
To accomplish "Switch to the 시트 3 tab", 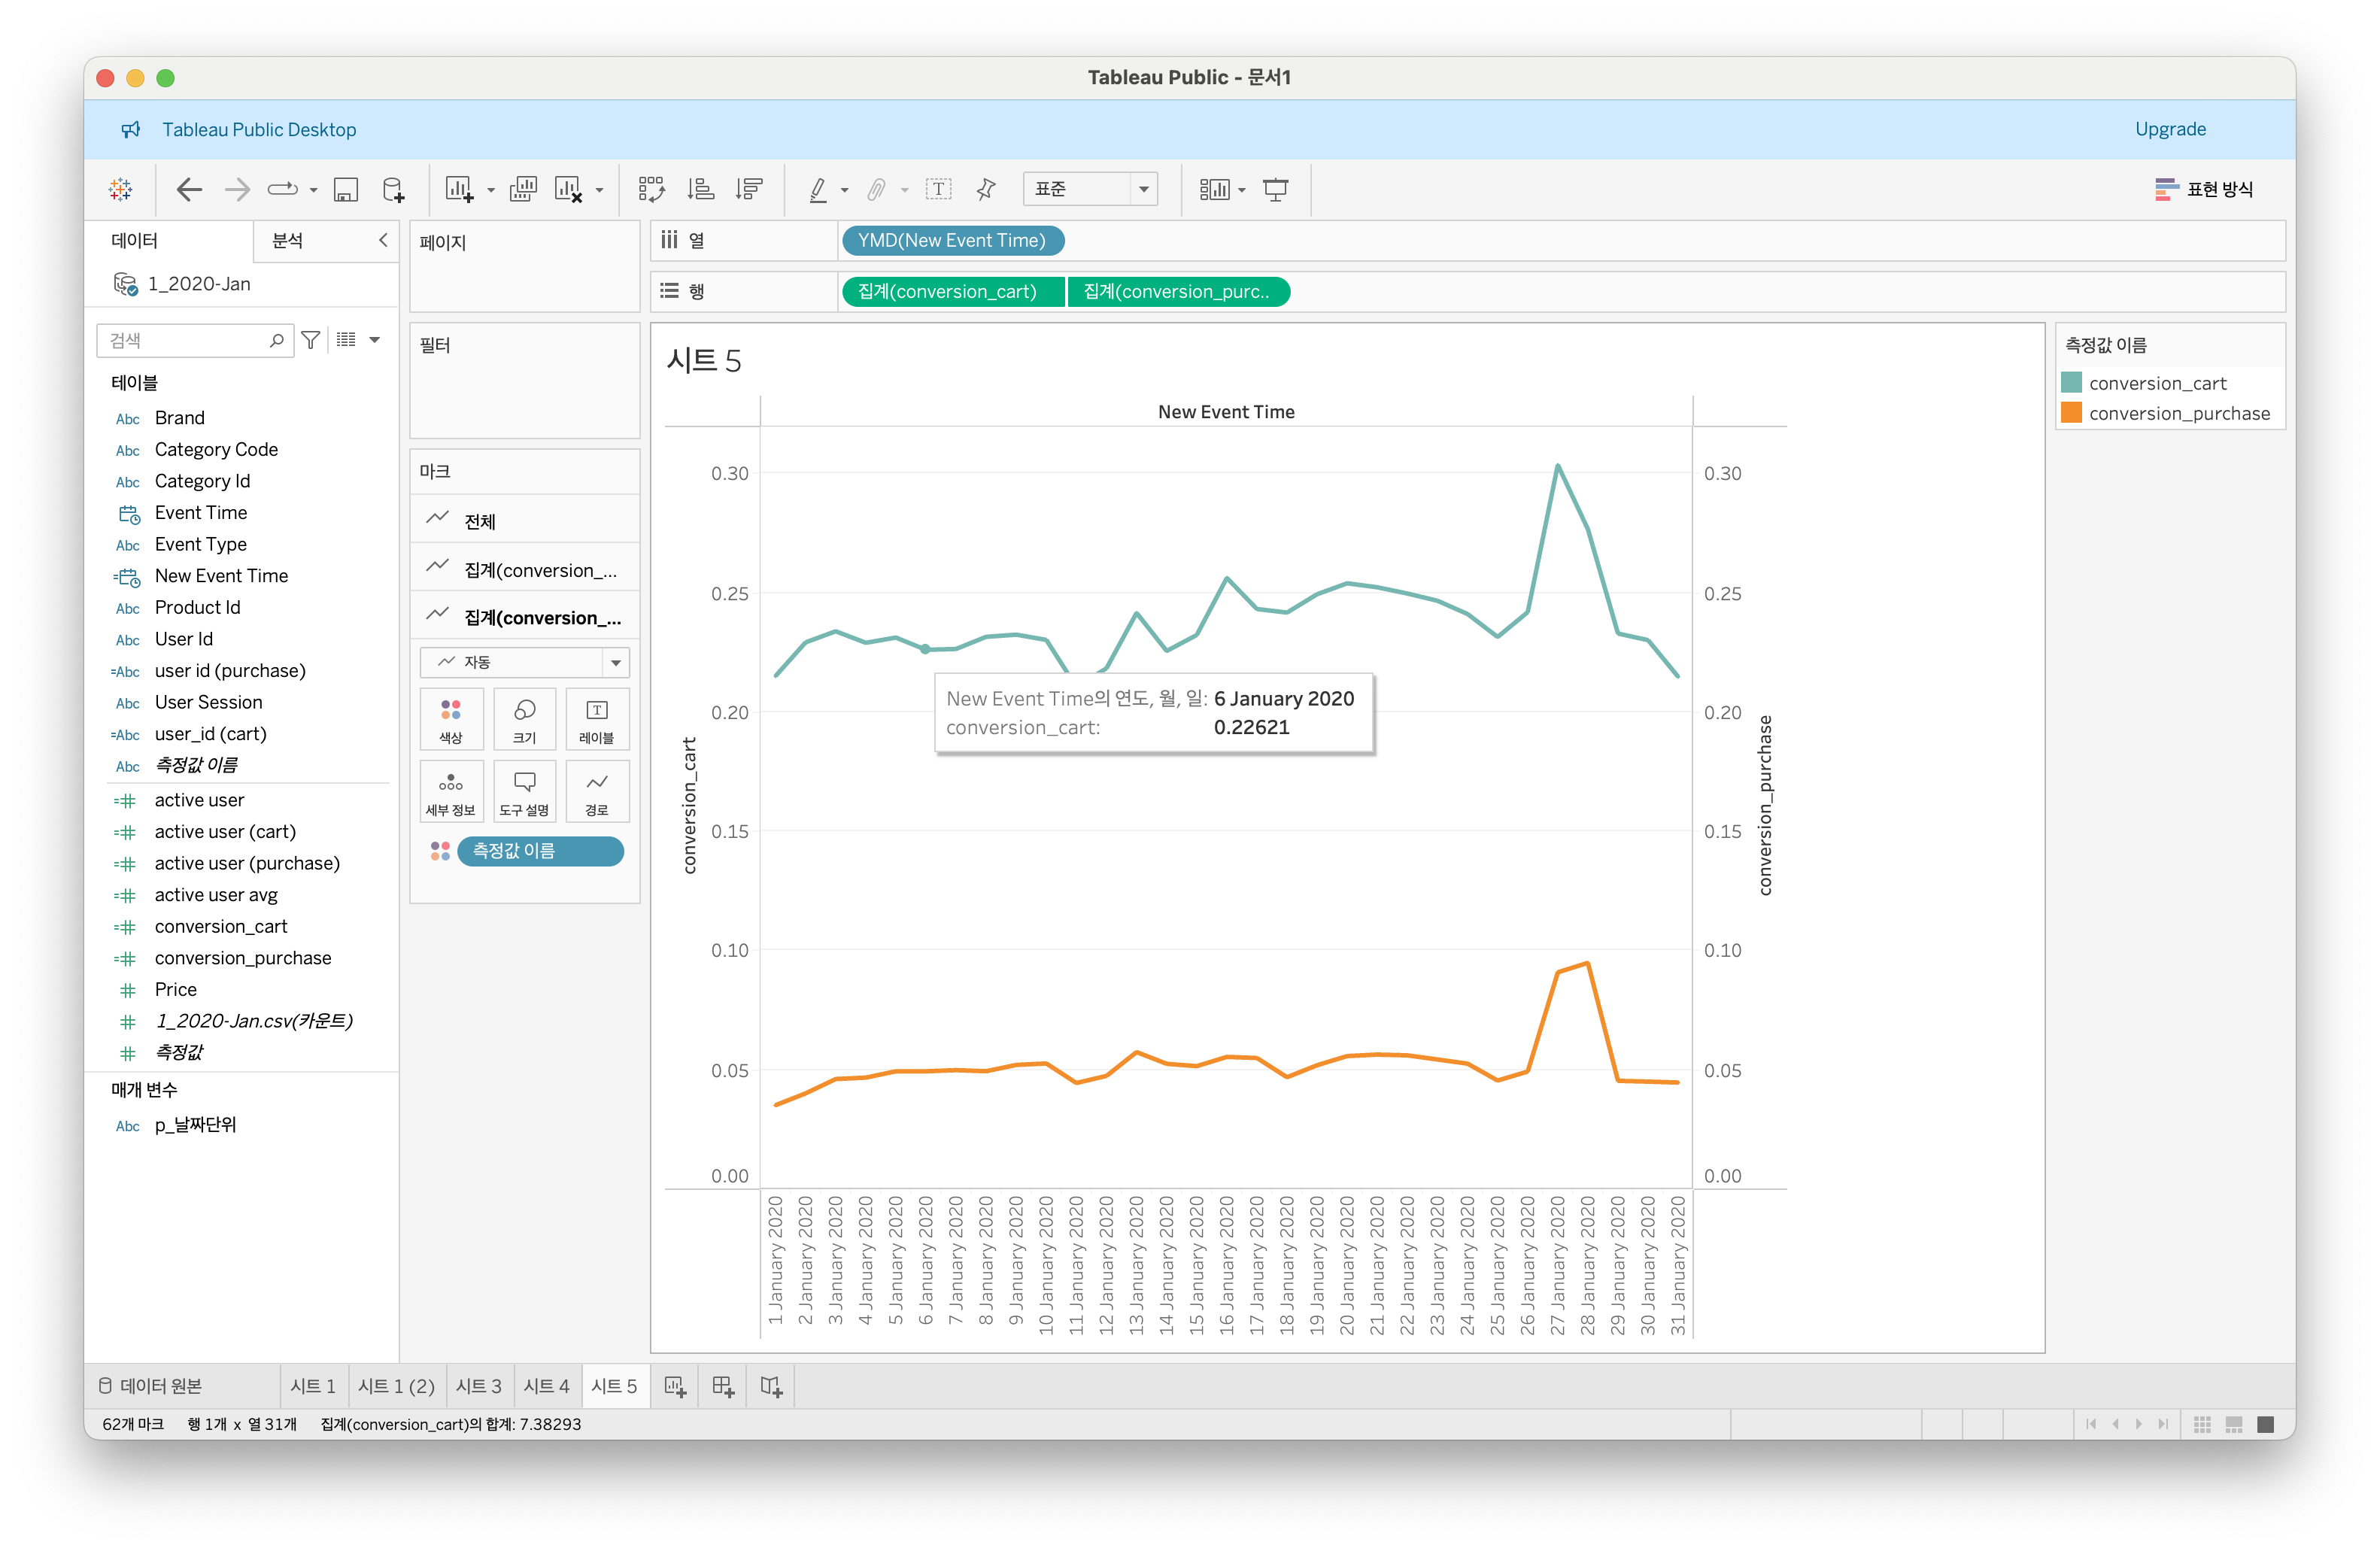I will click(478, 1386).
